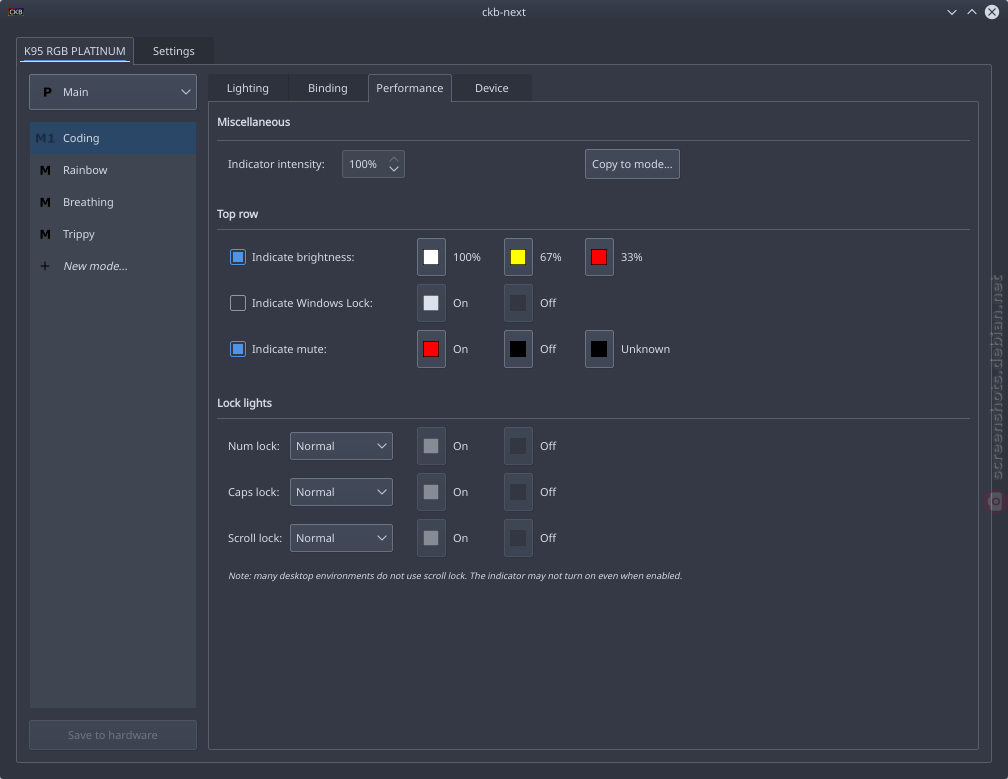The width and height of the screenshot is (1008, 779).
Task: Click the M icon beside Breathing mode
Action: pos(45,202)
